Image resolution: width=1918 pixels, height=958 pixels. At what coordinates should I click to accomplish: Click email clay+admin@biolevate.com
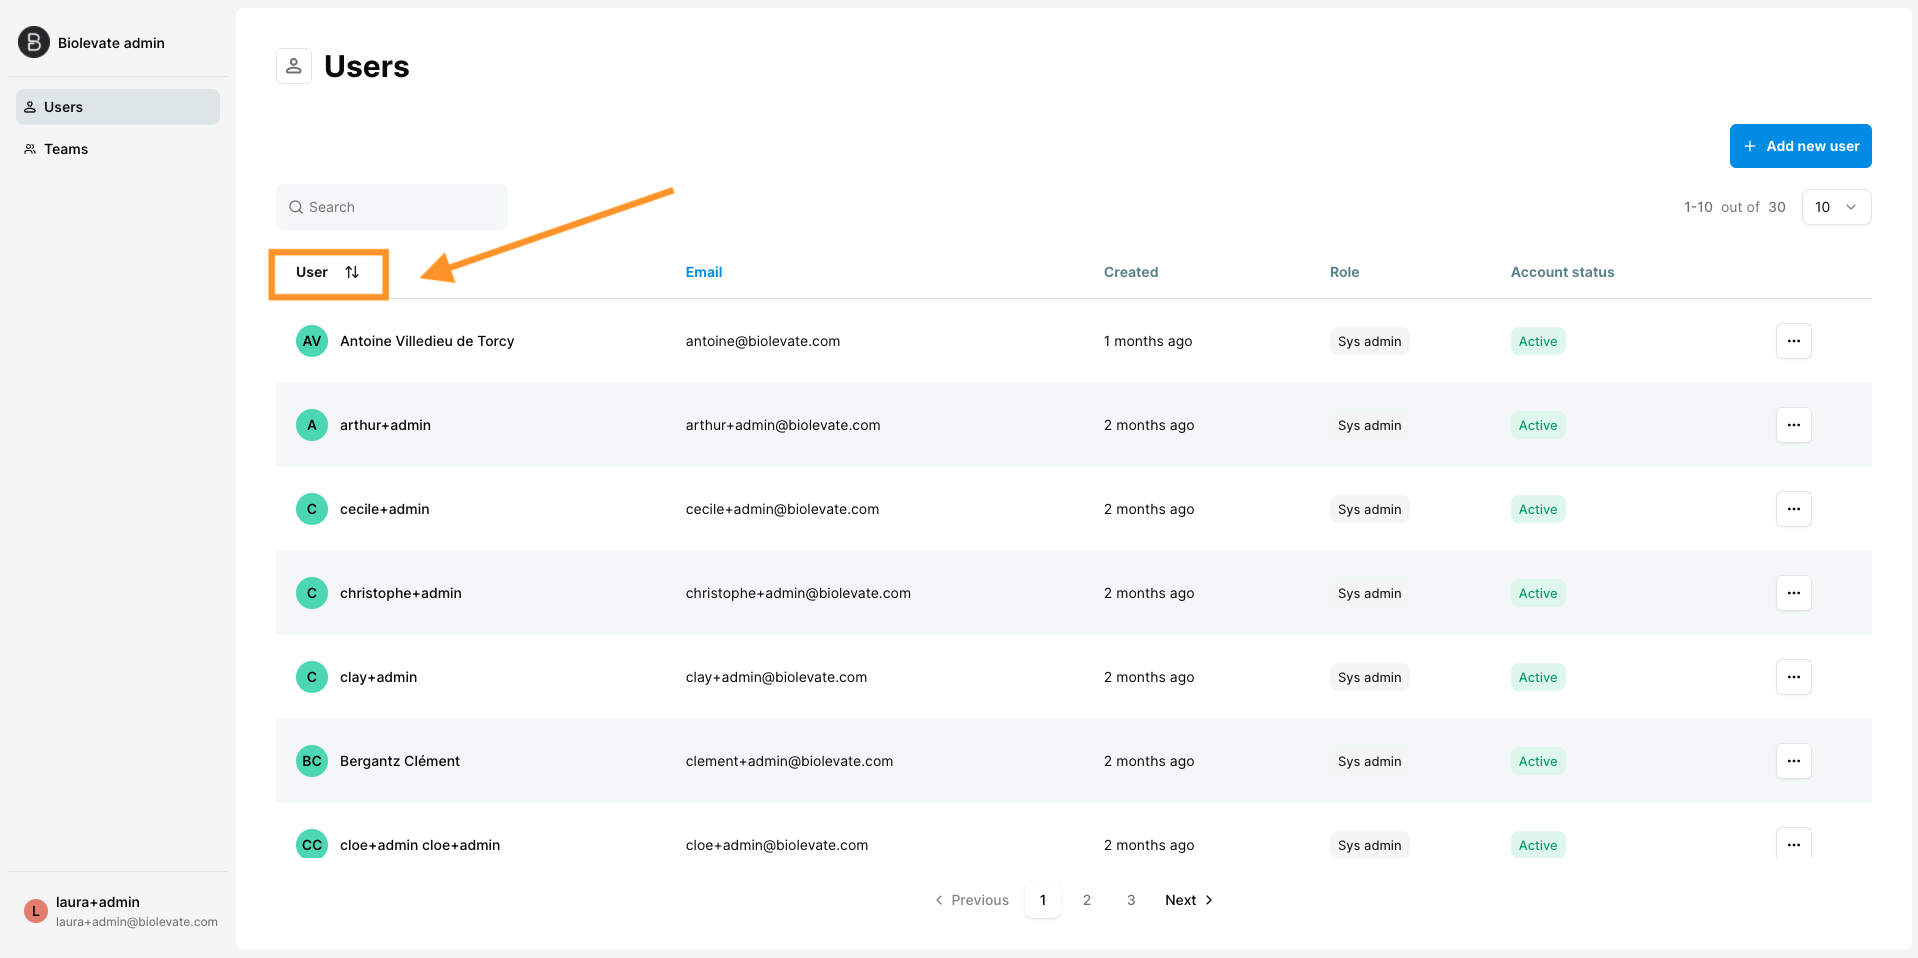pyautogui.click(x=776, y=677)
